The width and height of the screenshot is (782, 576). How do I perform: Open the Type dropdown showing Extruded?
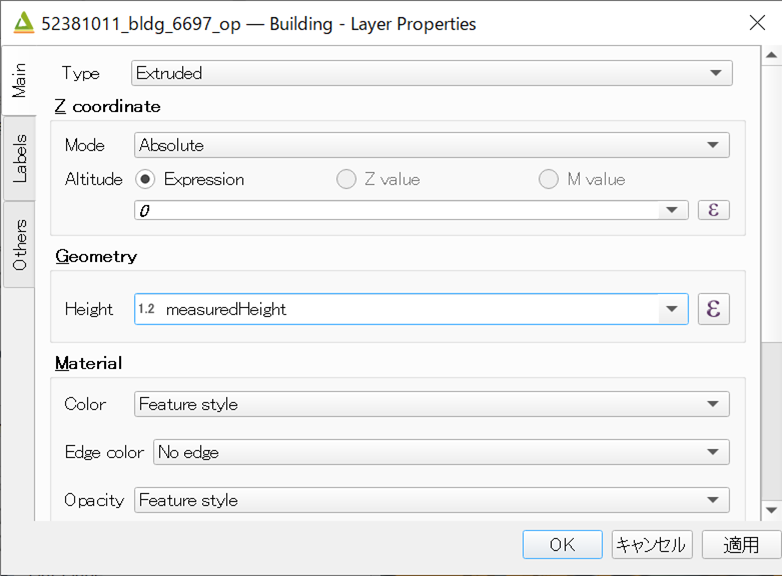(x=432, y=73)
